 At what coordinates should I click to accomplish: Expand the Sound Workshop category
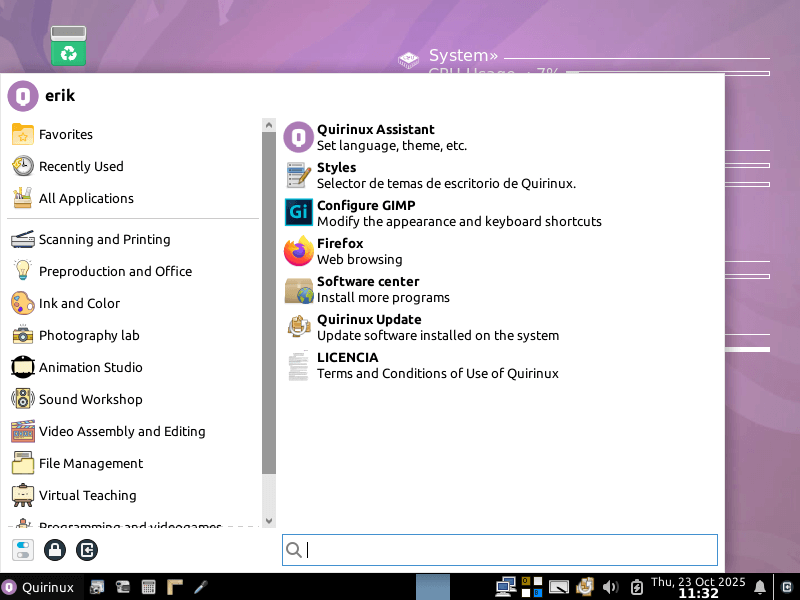click(x=90, y=399)
